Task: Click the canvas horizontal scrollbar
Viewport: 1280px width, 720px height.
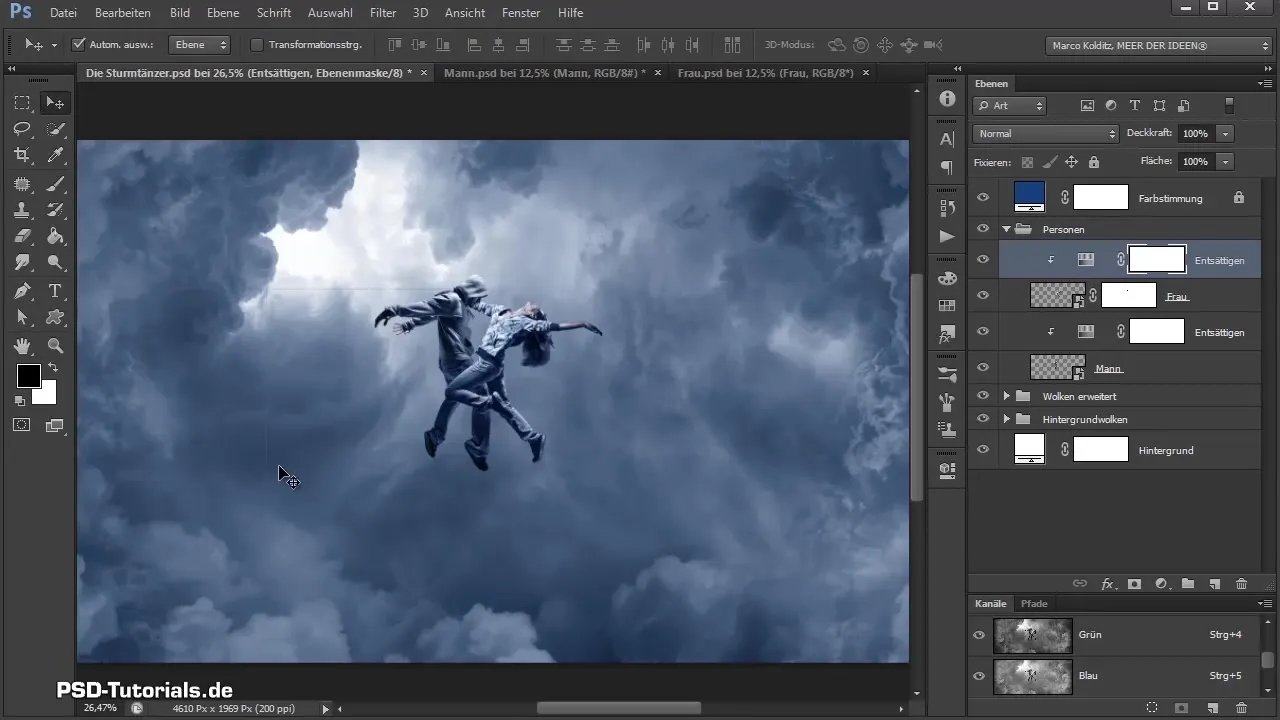Action: pos(618,708)
